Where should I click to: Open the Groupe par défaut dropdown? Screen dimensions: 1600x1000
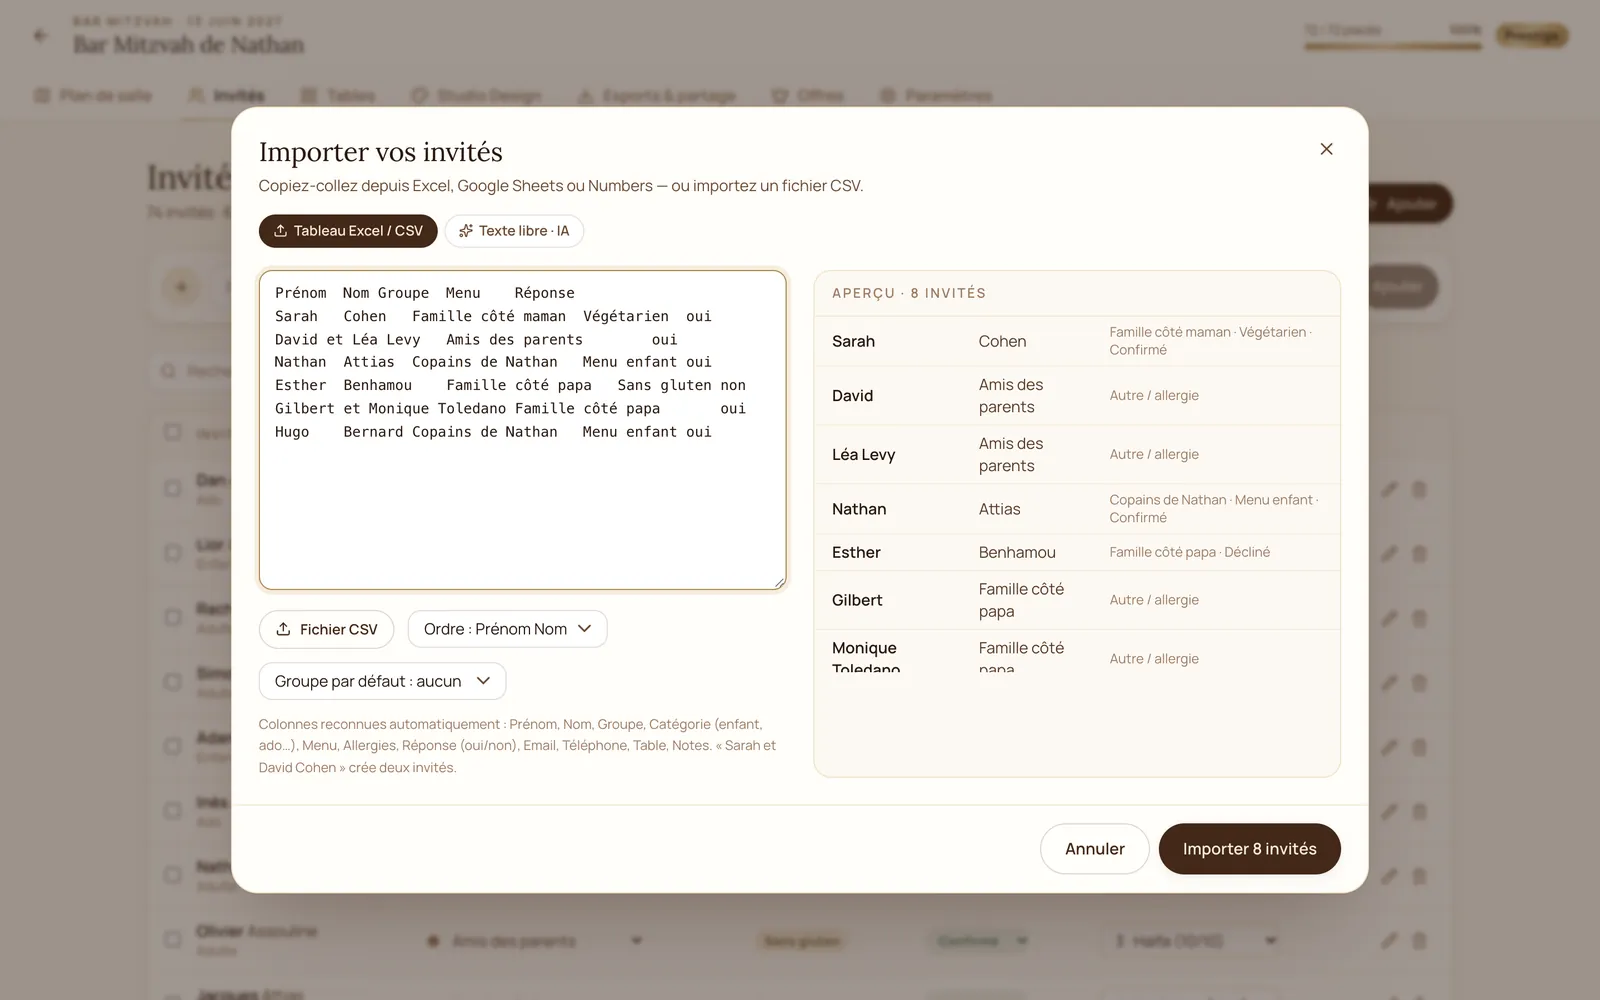pyautogui.click(x=382, y=681)
